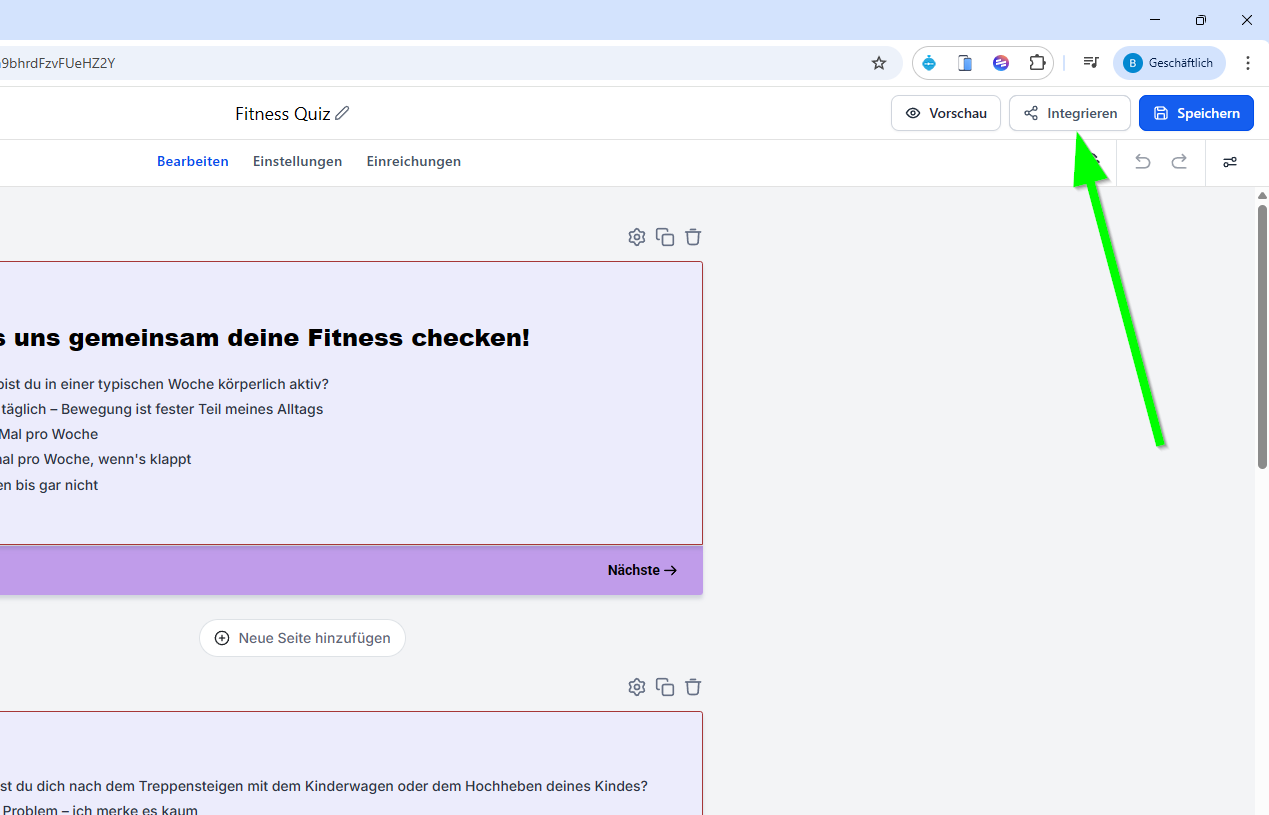This screenshot has width=1269, height=815.
Task: Open Vorschau preview
Action: click(946, 113)
